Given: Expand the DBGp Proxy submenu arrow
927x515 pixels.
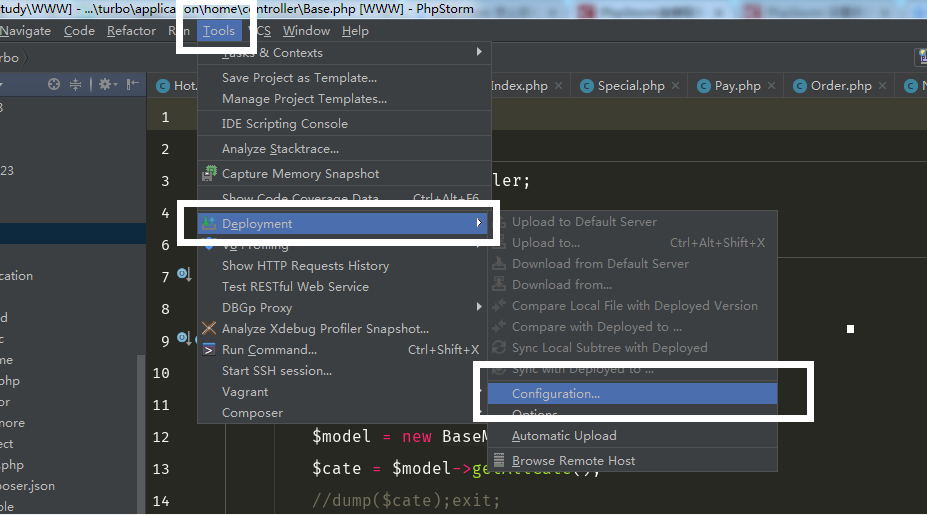Looking at the screenshot, I should coord(479,307).
